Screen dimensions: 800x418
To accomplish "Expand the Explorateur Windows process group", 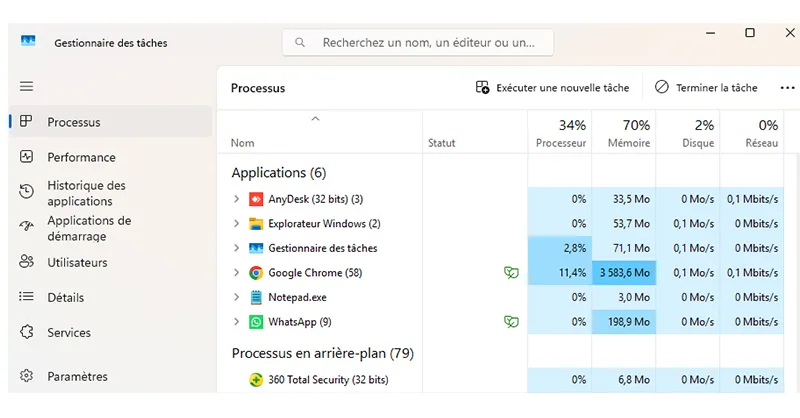I will click(x=236, y=224).
